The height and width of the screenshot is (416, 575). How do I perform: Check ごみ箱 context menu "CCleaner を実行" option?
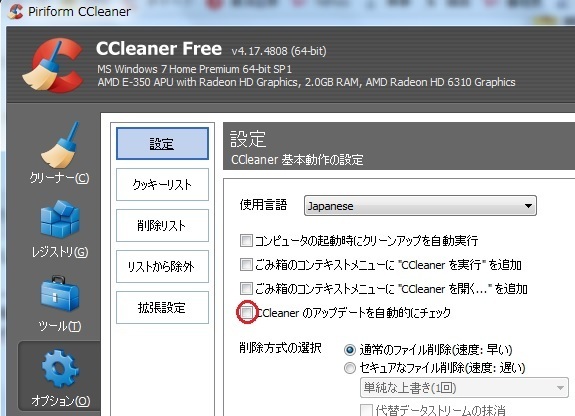pos(246,264)
